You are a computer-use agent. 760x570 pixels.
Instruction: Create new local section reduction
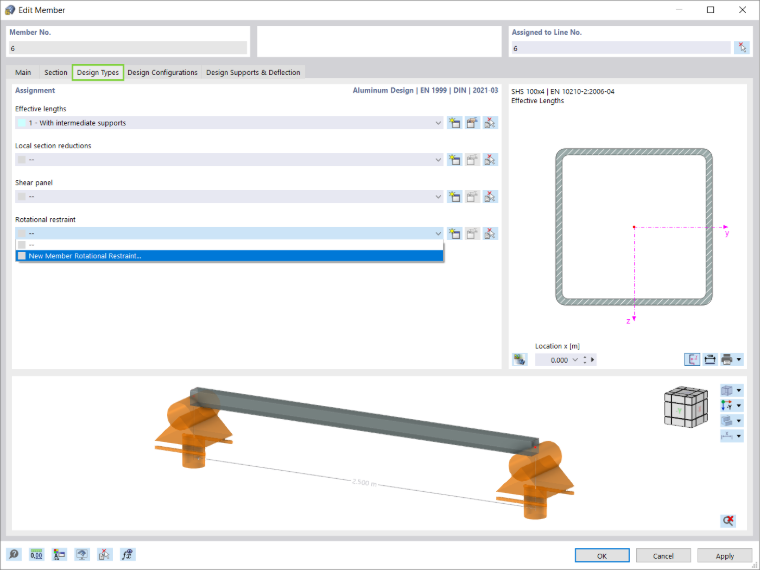tap(454, 160)
